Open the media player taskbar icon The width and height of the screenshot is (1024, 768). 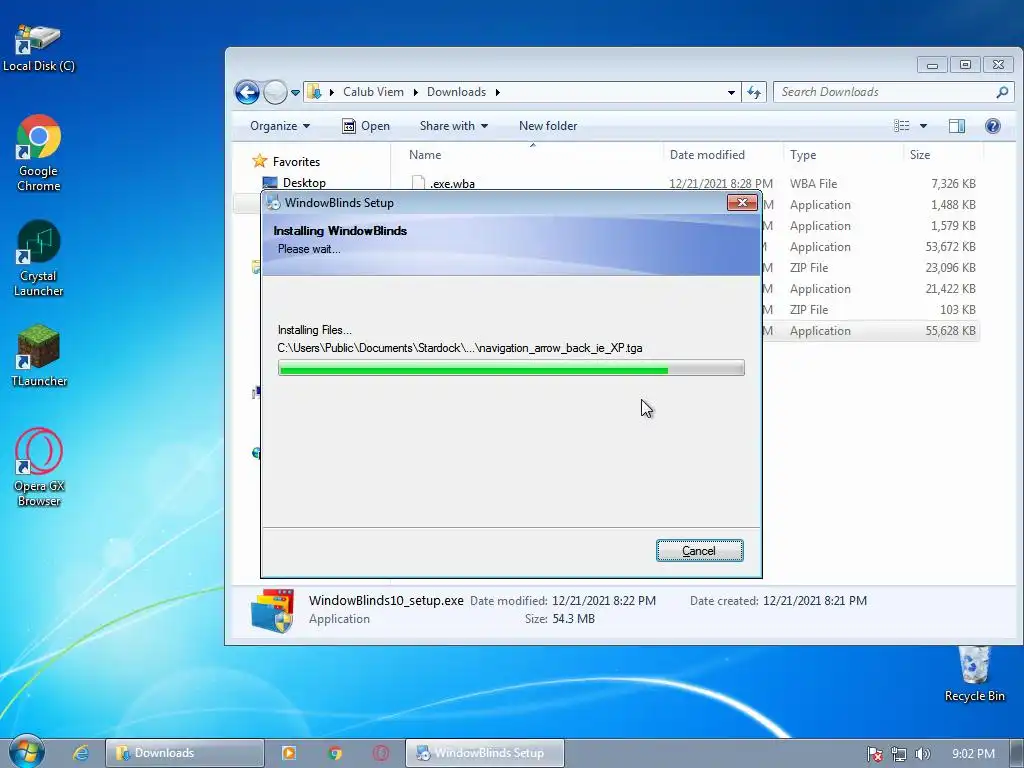click(x=289, y=753)
